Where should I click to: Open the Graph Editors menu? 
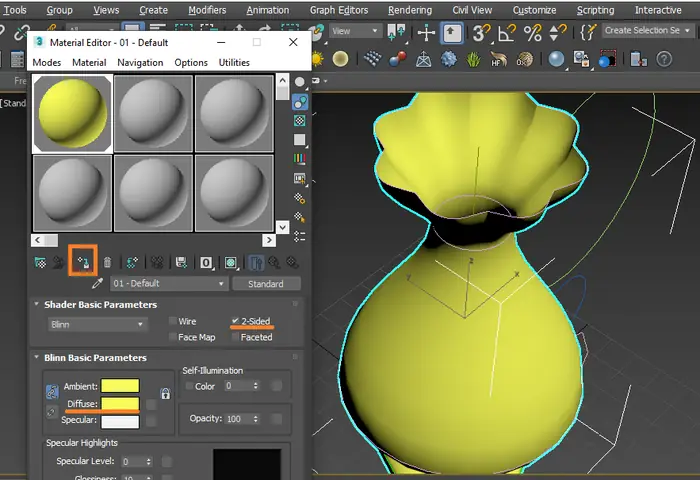[339, 10]
